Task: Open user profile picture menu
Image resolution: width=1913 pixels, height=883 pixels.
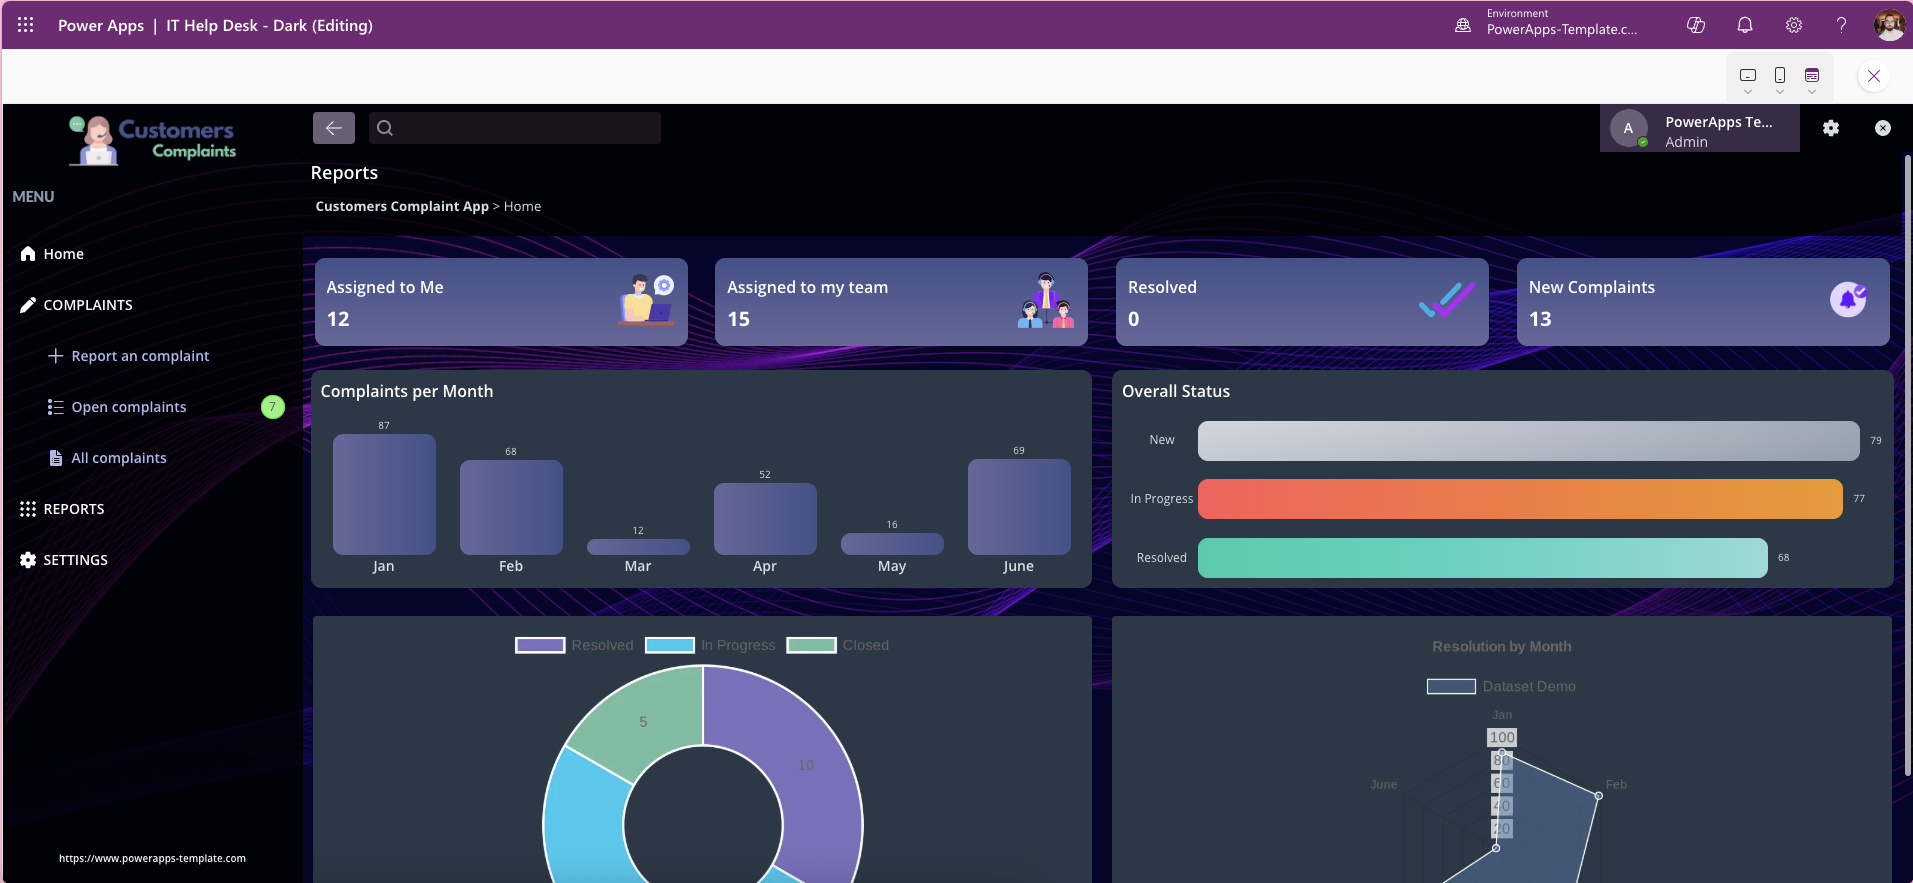Action: click(x=1889, y=25)
